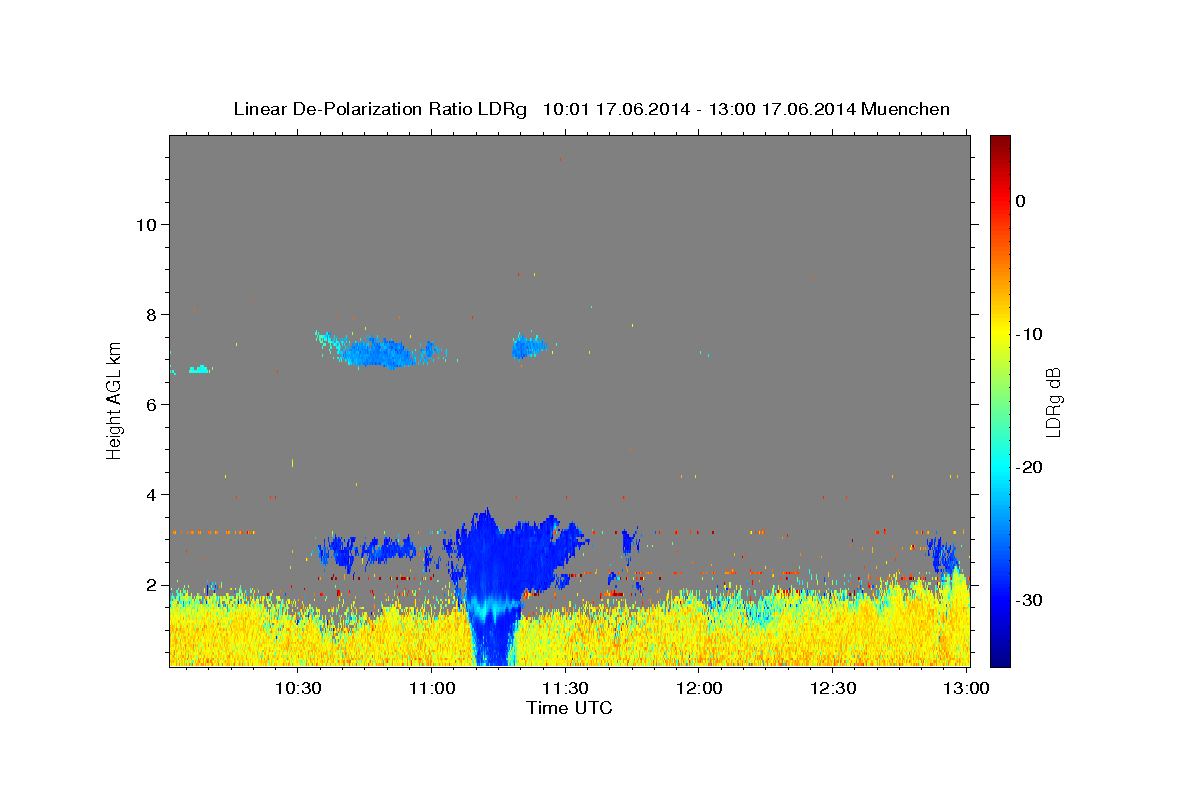Click the 10:30 time tick label
1200x800 pixels.
click(x=297, y=688)
